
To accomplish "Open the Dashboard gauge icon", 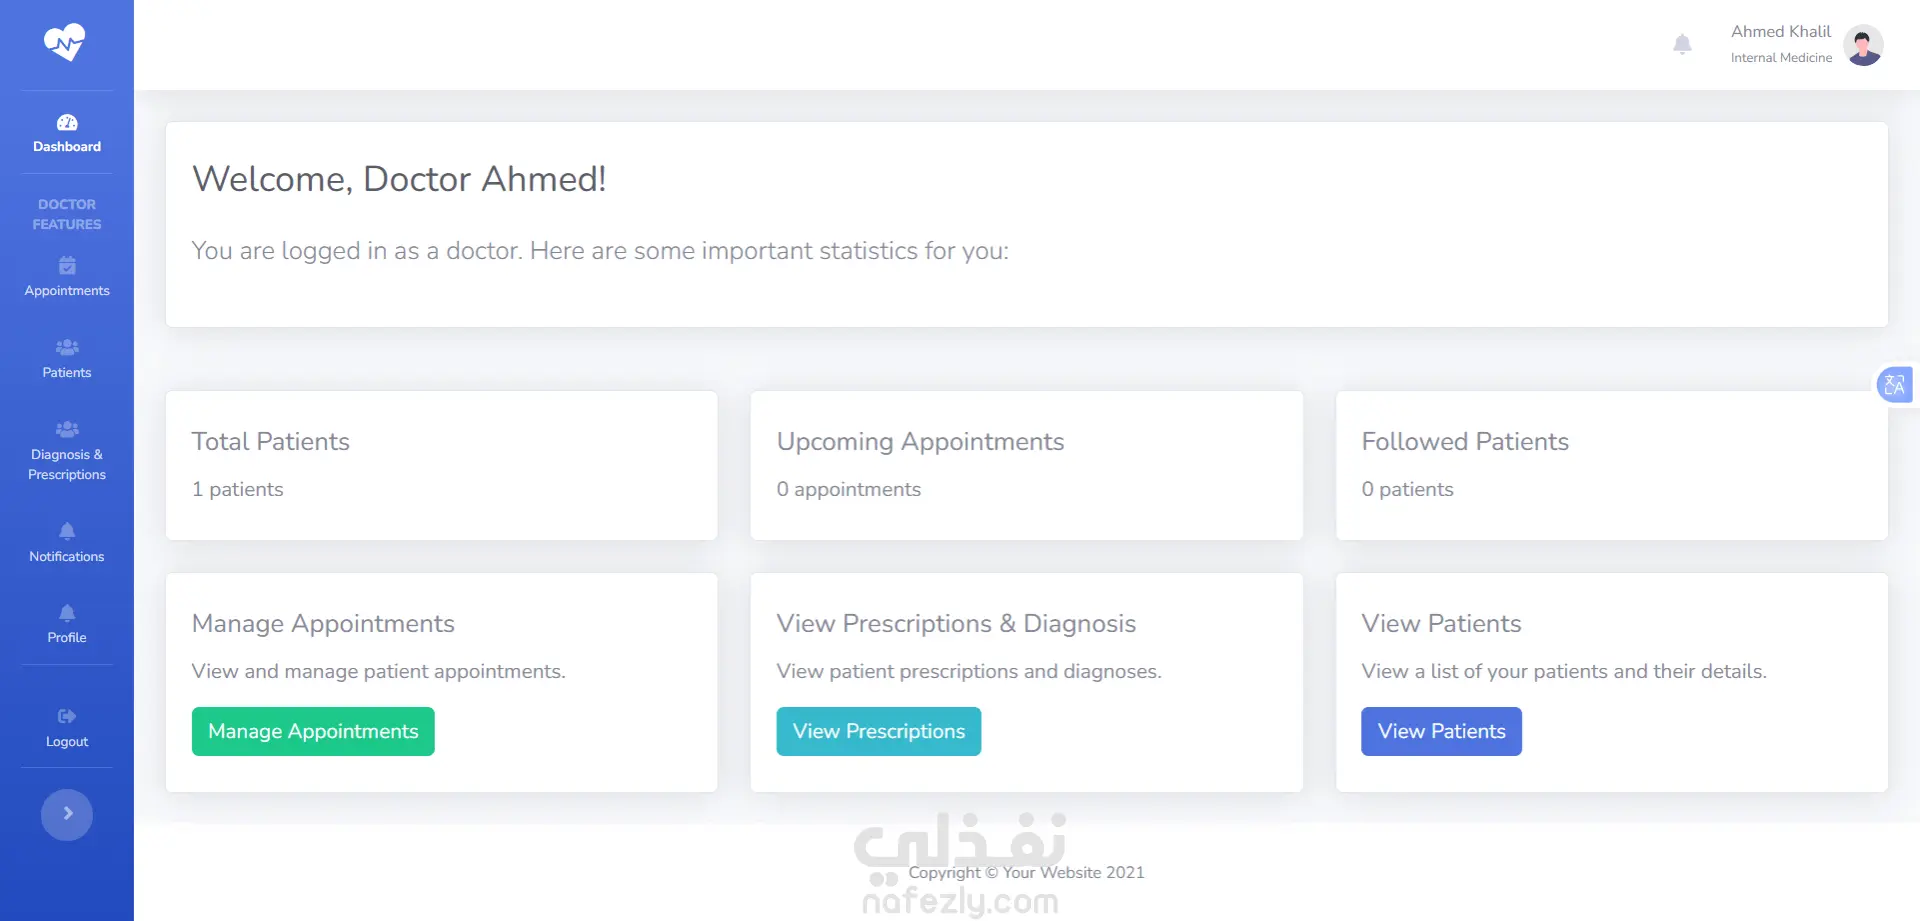I will 67,123.
